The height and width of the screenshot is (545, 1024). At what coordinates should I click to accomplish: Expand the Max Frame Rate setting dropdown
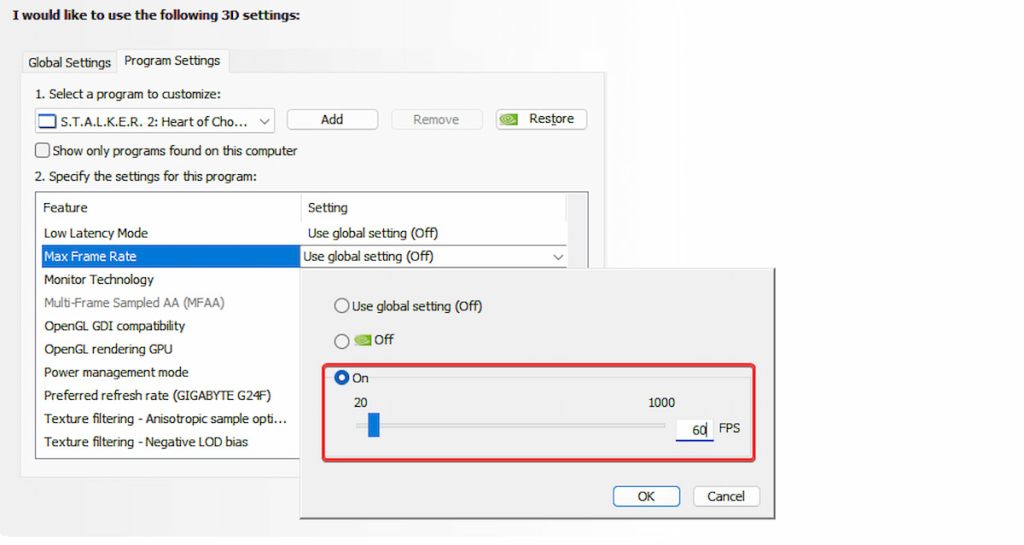[557, 257]
